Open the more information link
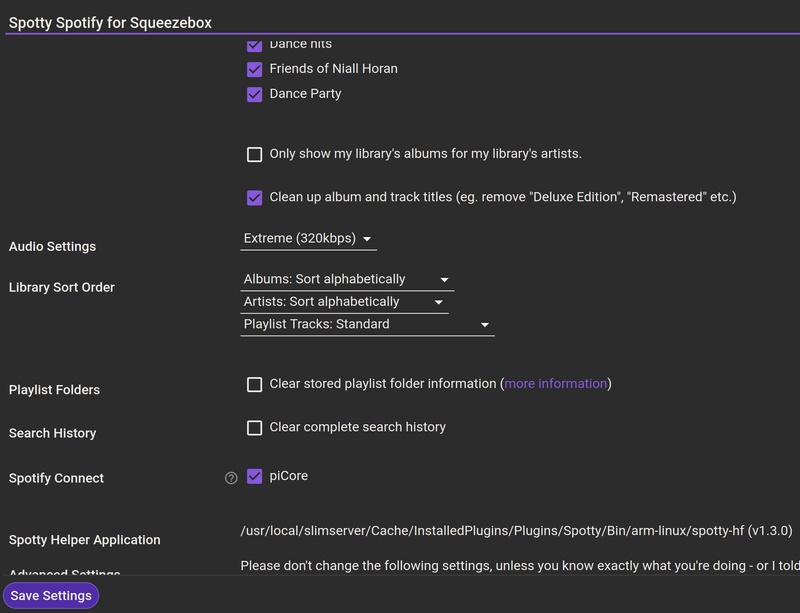Image resolution: width=800 pixels, height=613 pixels. [555, 383]
